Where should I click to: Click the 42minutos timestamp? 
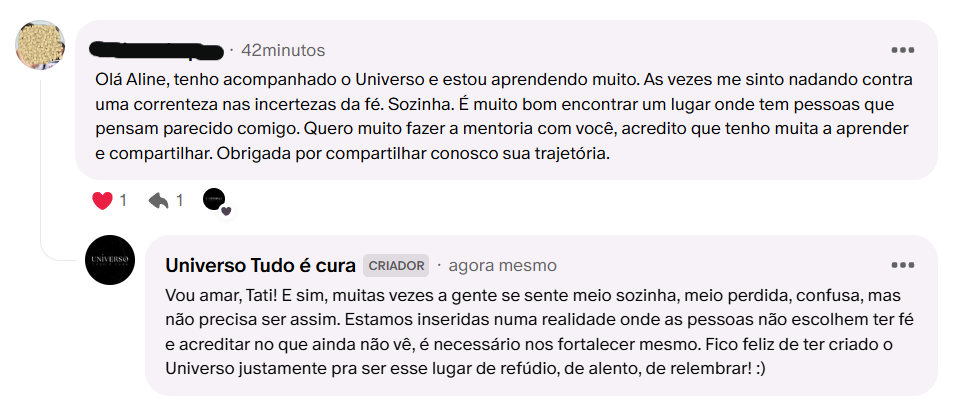[x=283, y=50]
